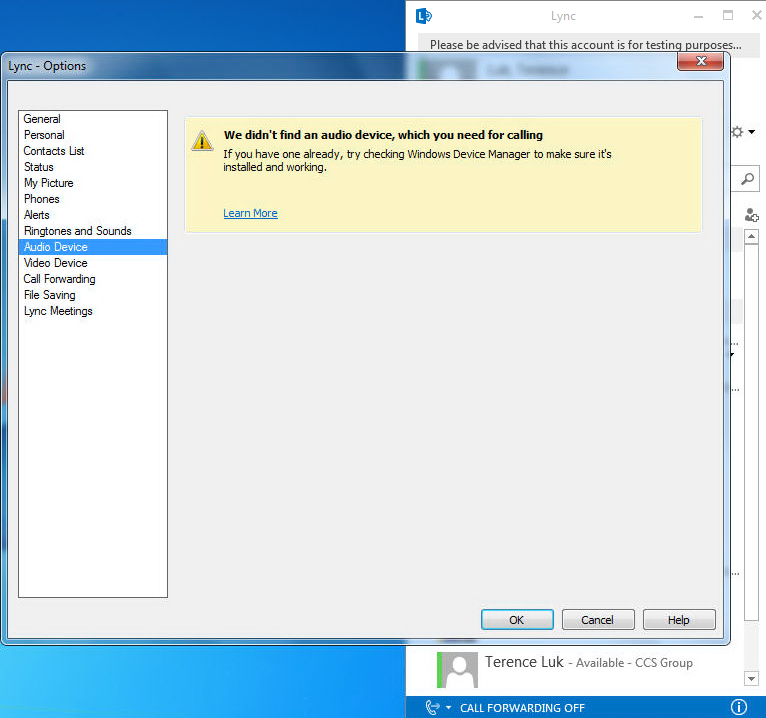This screenshot has height=718, width=766.
Task: Click the add a contact icon
Action: tap(751, 215)
